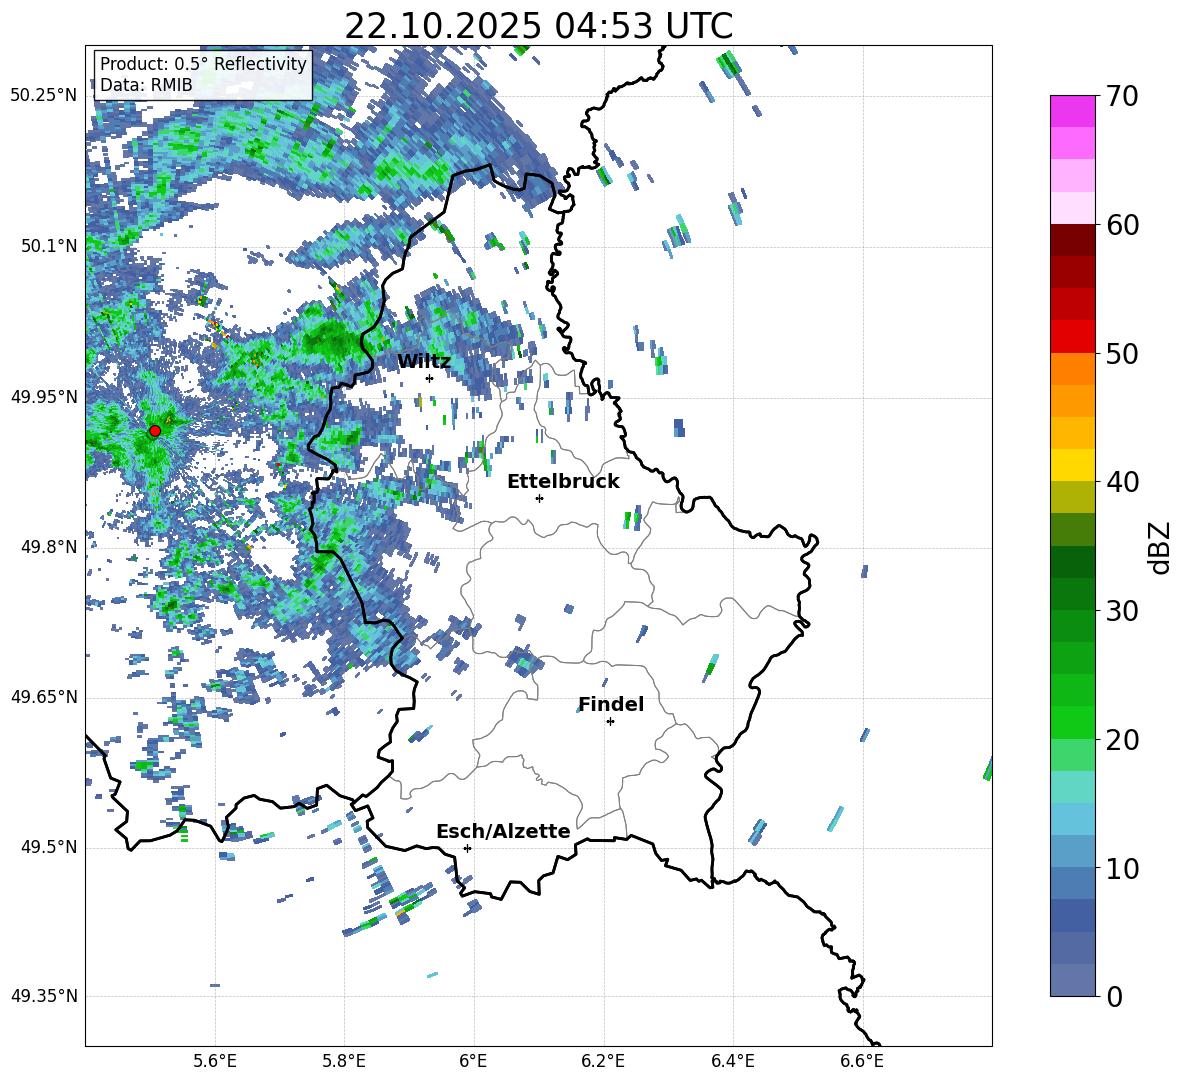This screenshot has width=1184, height=1081.
Task: Click the 49.35°N latitude label
Action: 44,996
